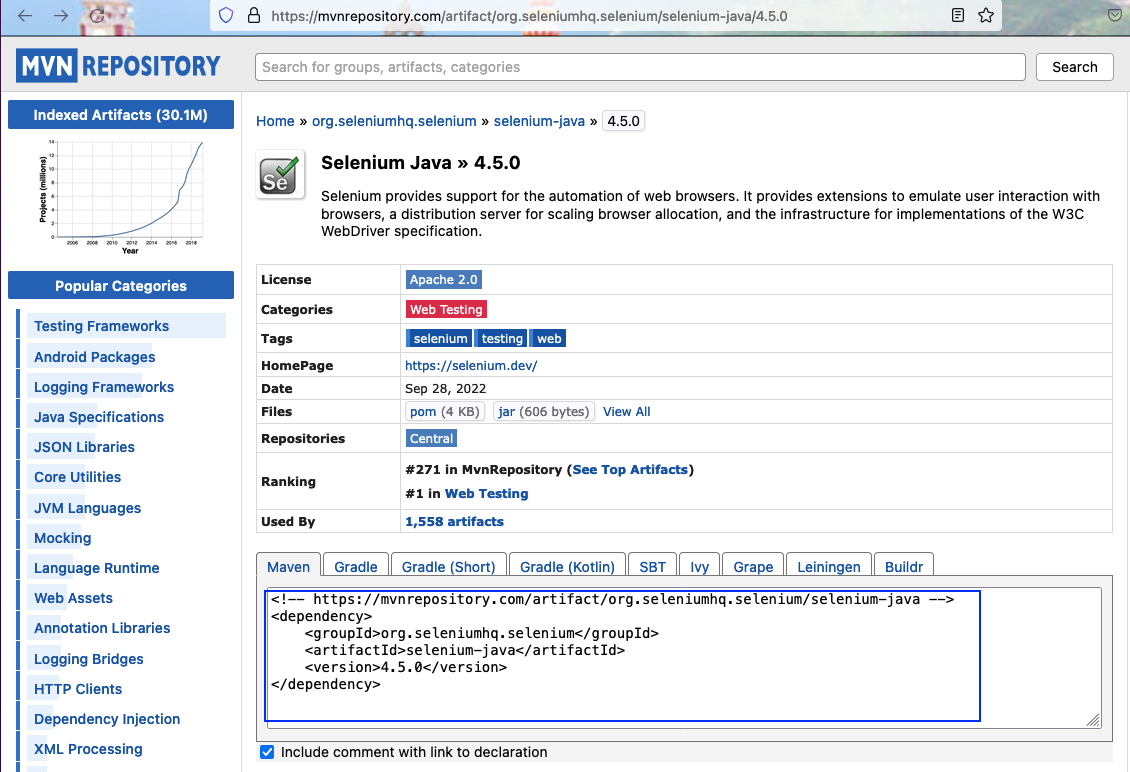The image size is (1130, 772).
Task: Open the Logging Bridges category
Action: coord(89,659)
